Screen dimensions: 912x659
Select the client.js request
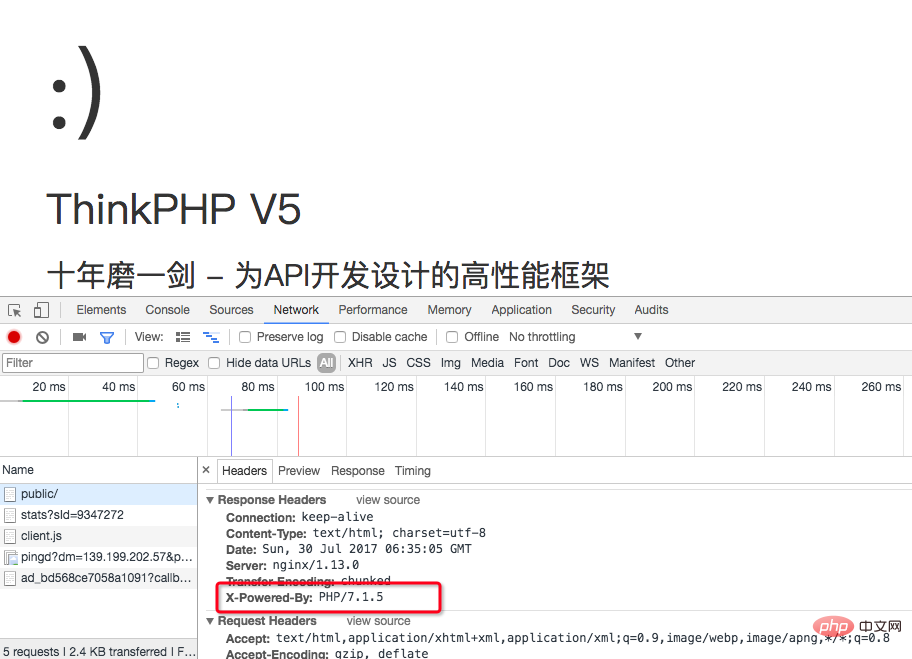99,536
